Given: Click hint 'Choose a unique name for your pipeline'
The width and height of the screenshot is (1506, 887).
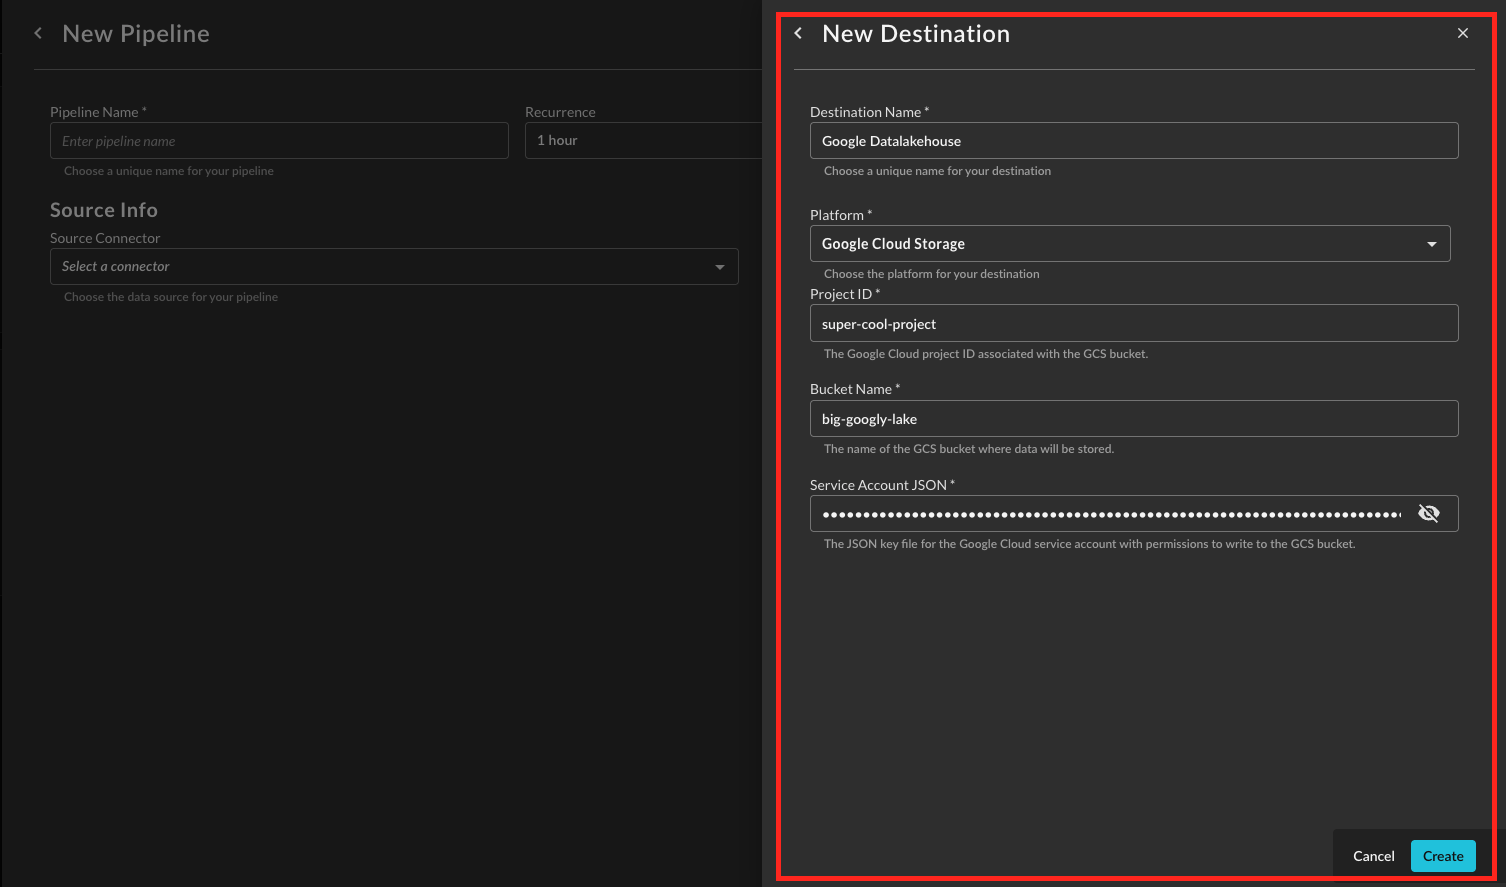Looking at the screenshot, I should click(169, 171).
